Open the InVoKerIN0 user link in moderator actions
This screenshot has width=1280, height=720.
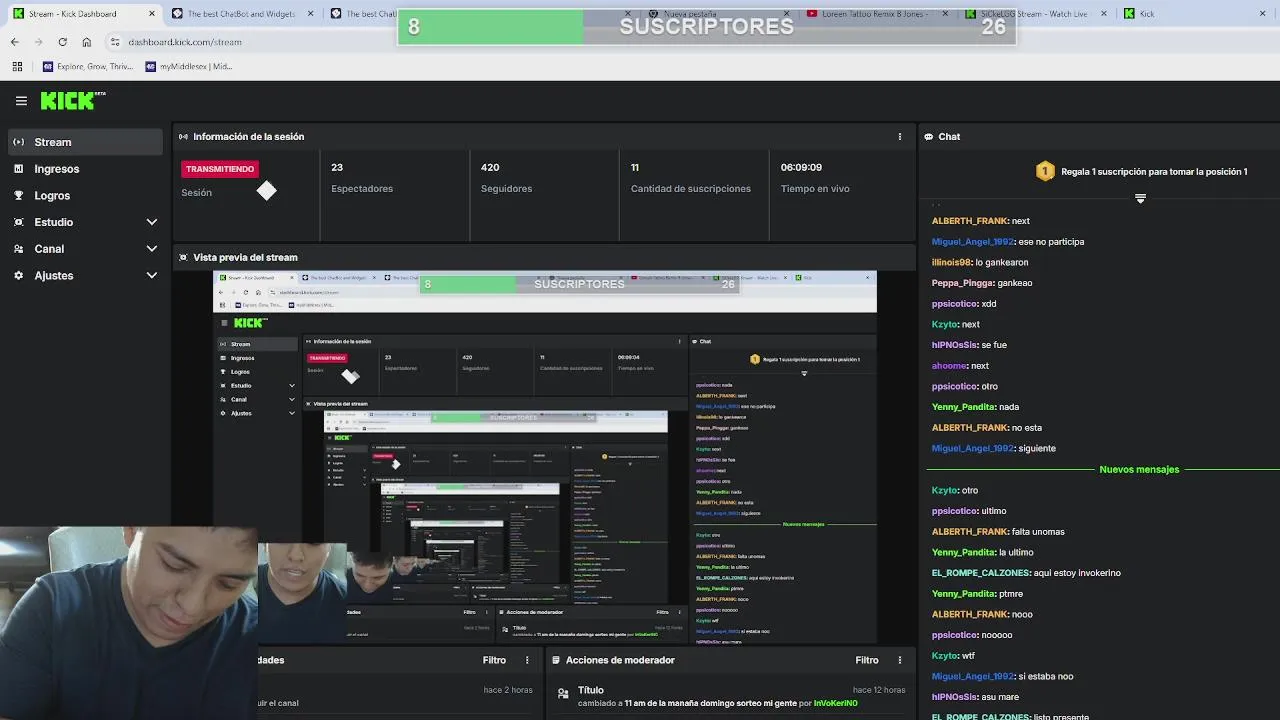(x=835, y=703)
